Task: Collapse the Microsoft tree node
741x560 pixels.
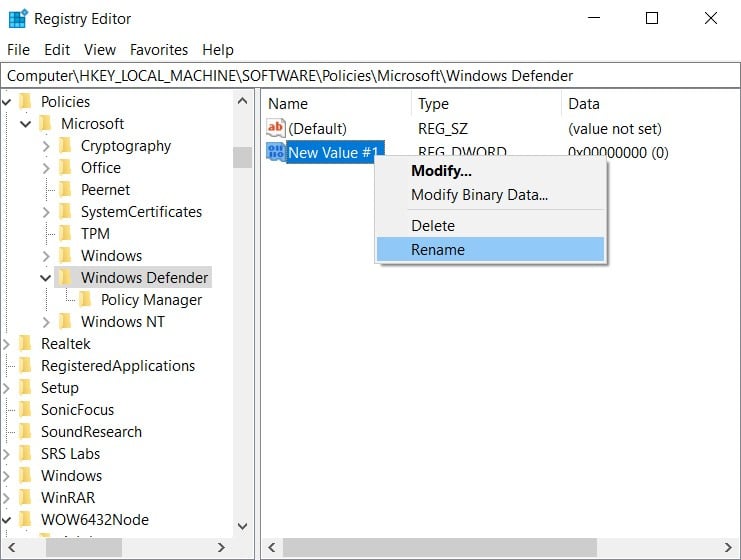Action: click(x=26, y=124)
